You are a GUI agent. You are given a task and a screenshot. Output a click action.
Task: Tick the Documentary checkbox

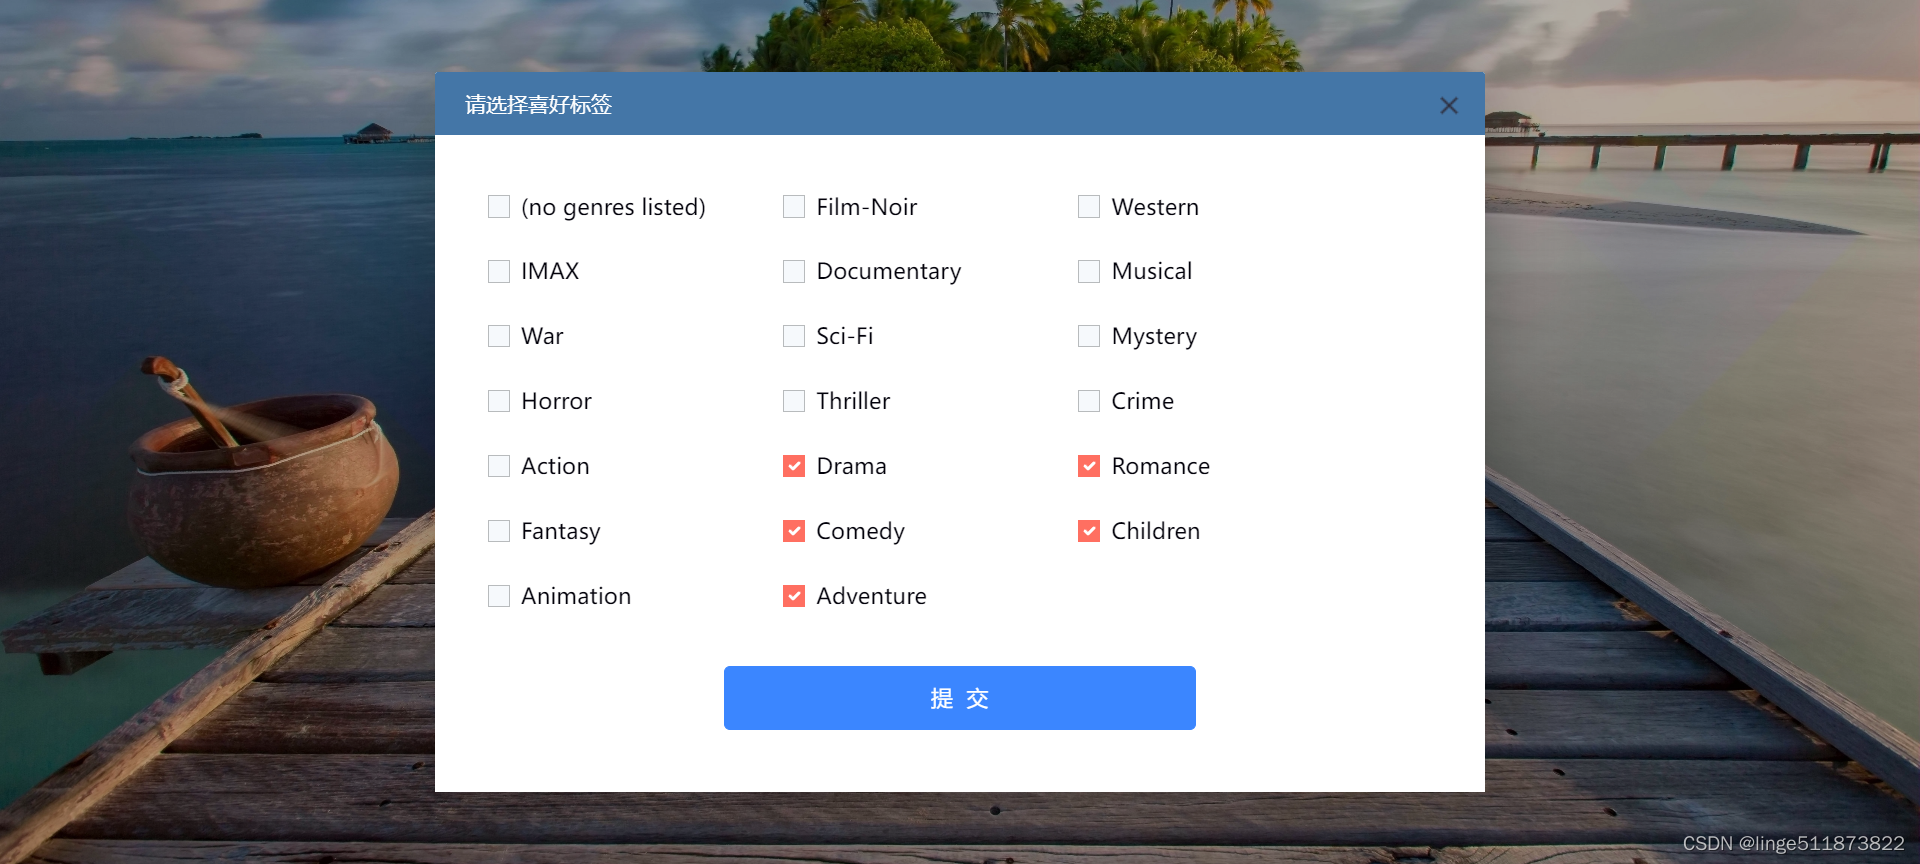pos(794,272)
